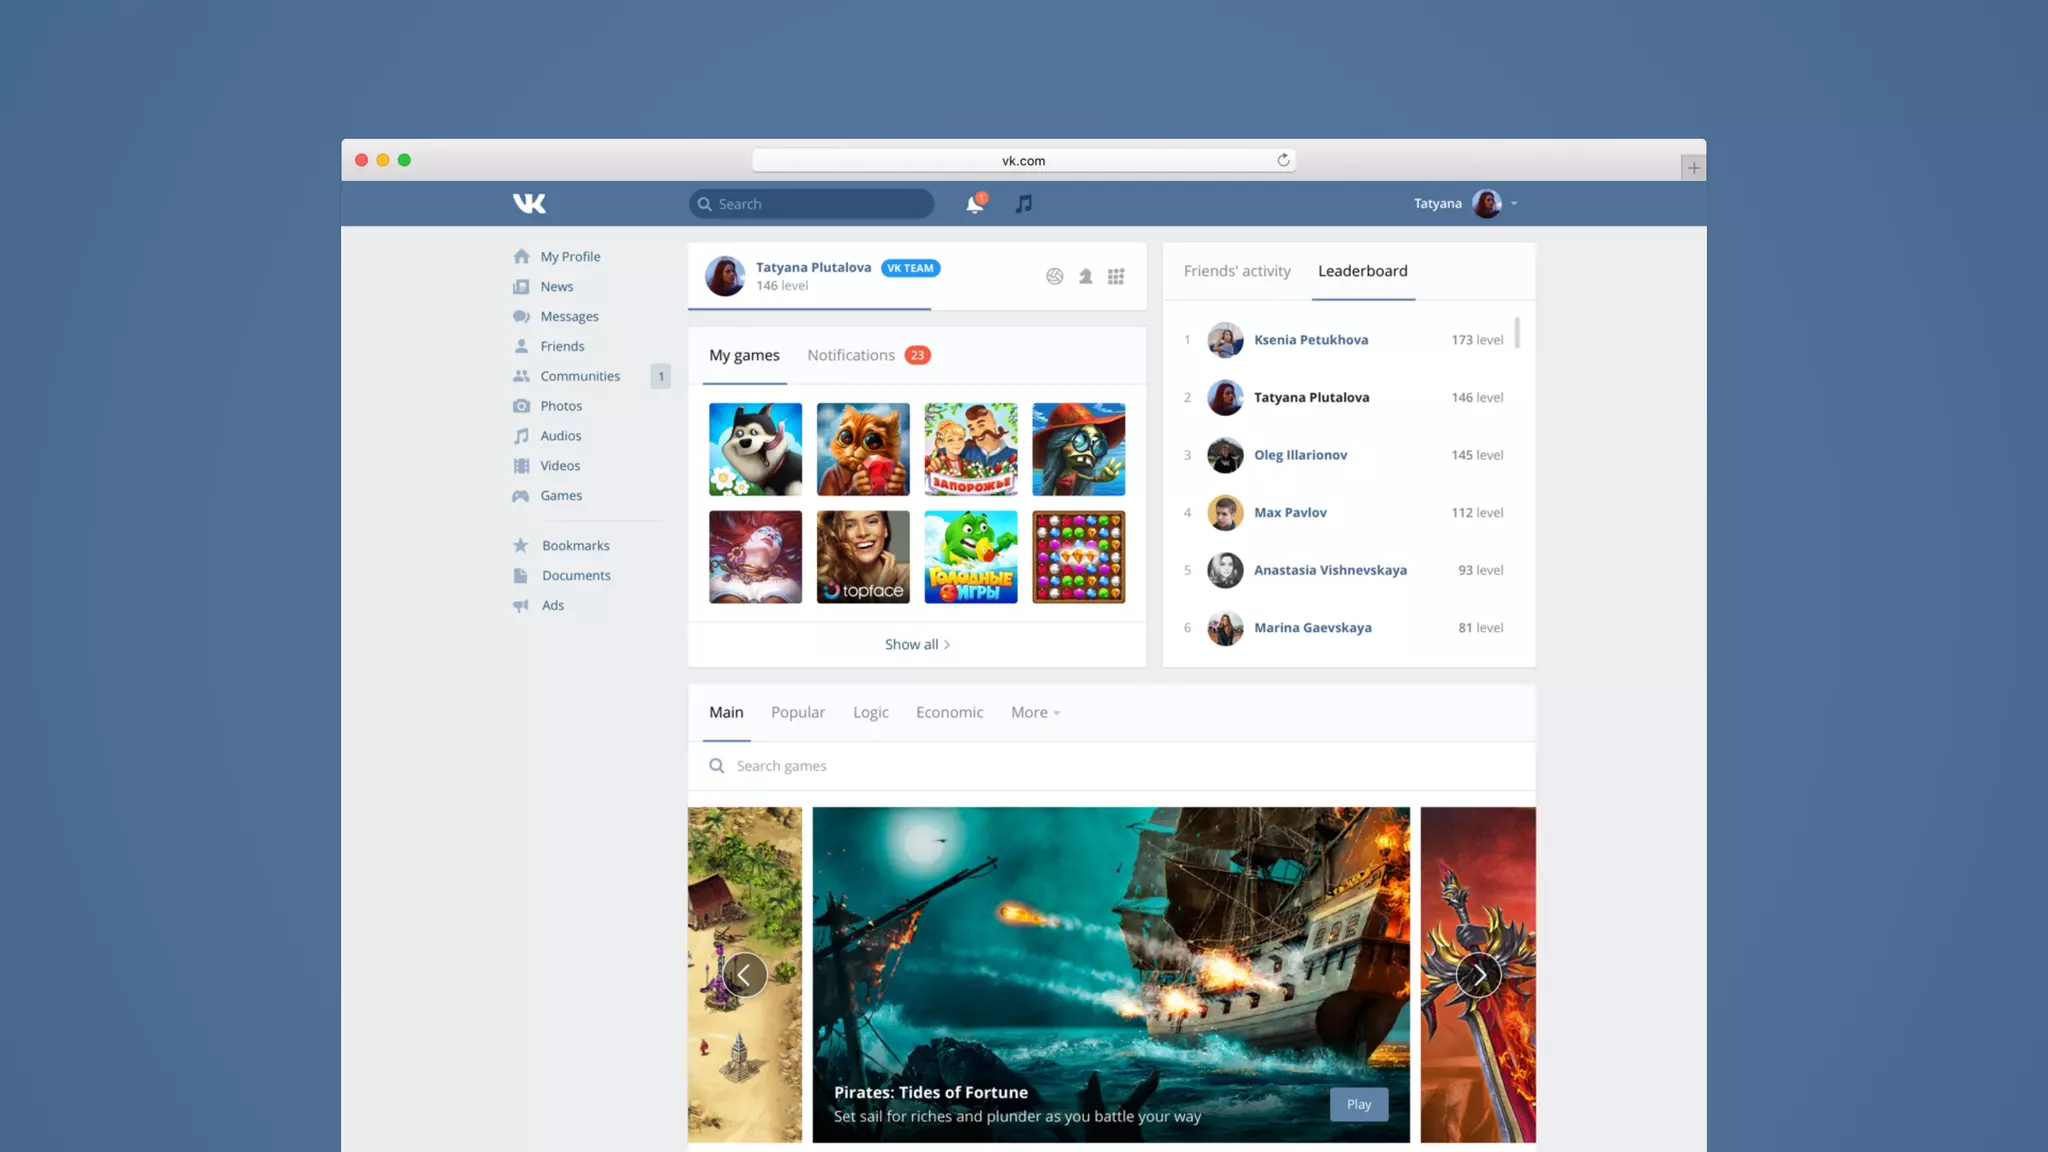Expand the More games category dropdown
The height and width of the screenshot is (1152, 2048).
click(1035, 713)
